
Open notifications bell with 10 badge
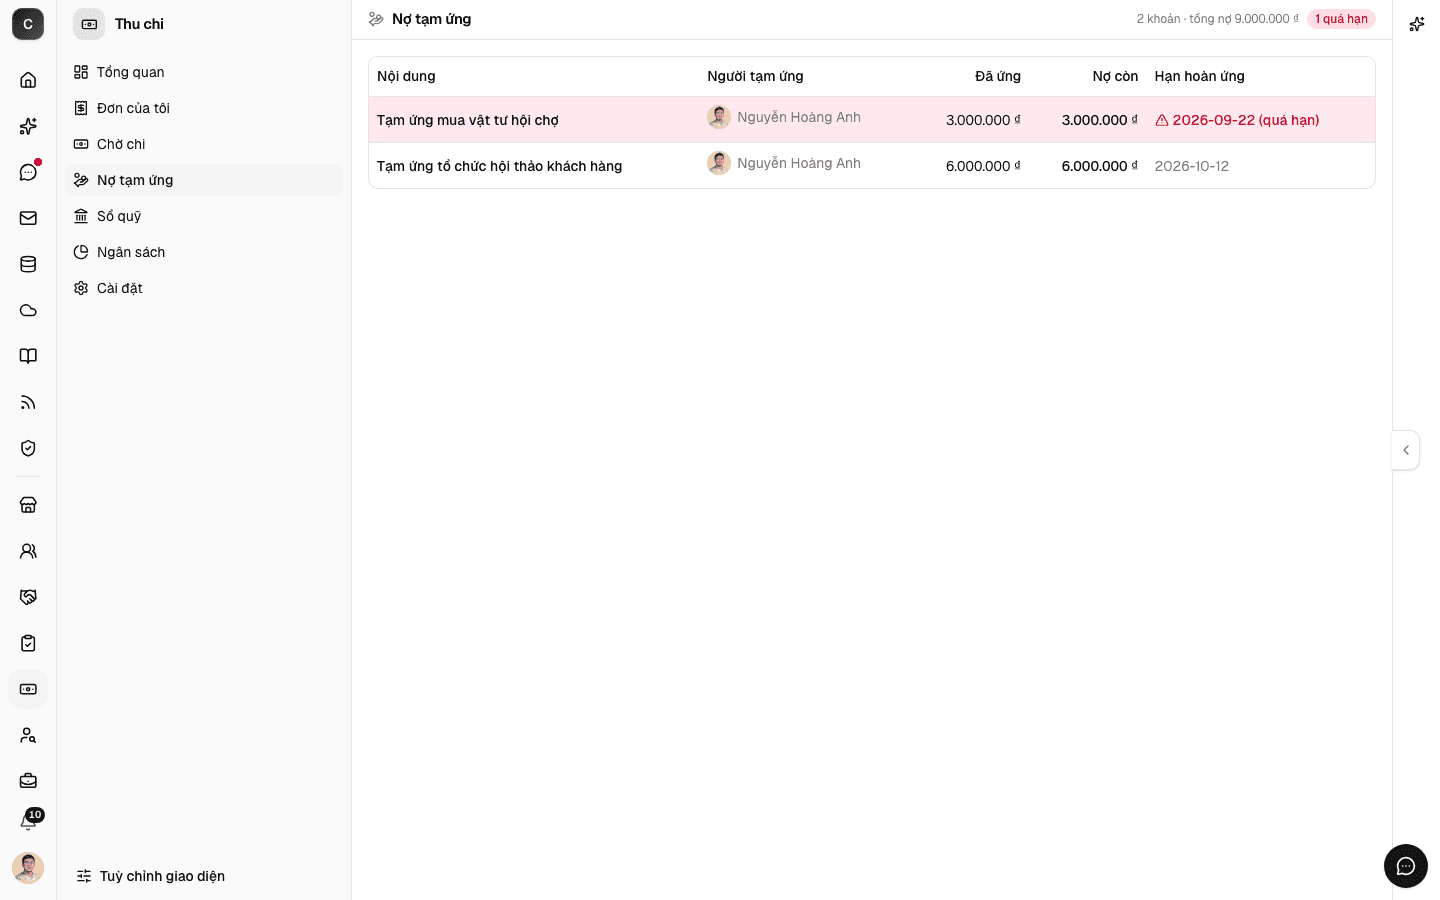click(x=28, y=822)
